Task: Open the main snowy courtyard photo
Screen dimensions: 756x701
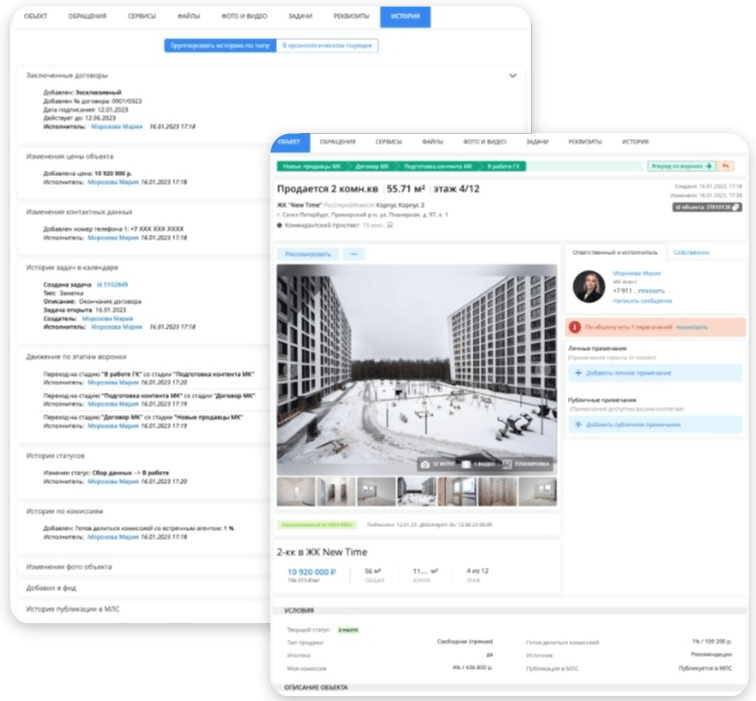Action: tap(417, 369)
